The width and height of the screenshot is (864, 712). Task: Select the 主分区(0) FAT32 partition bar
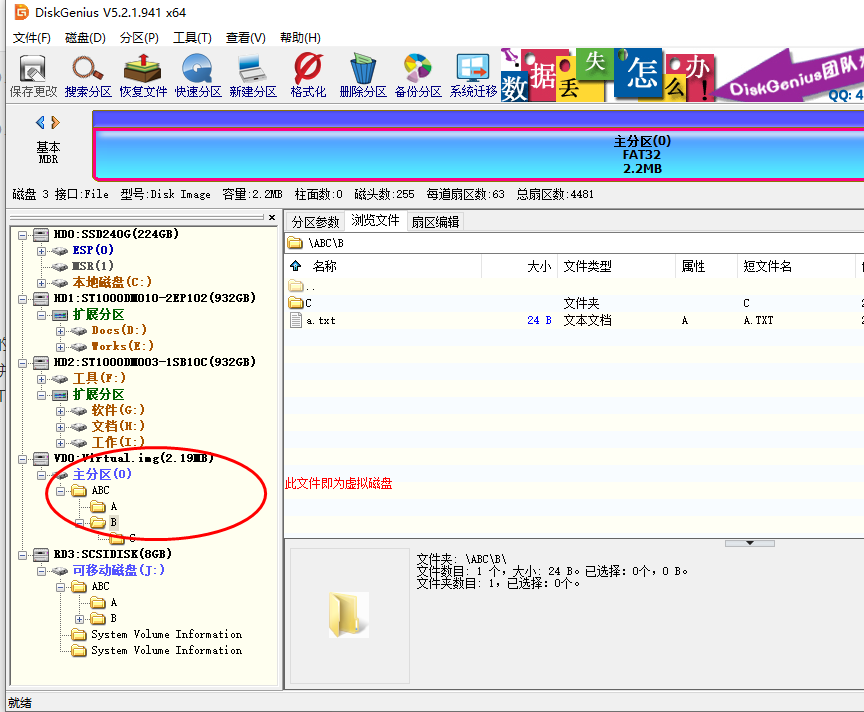click(x=478, y=154)
